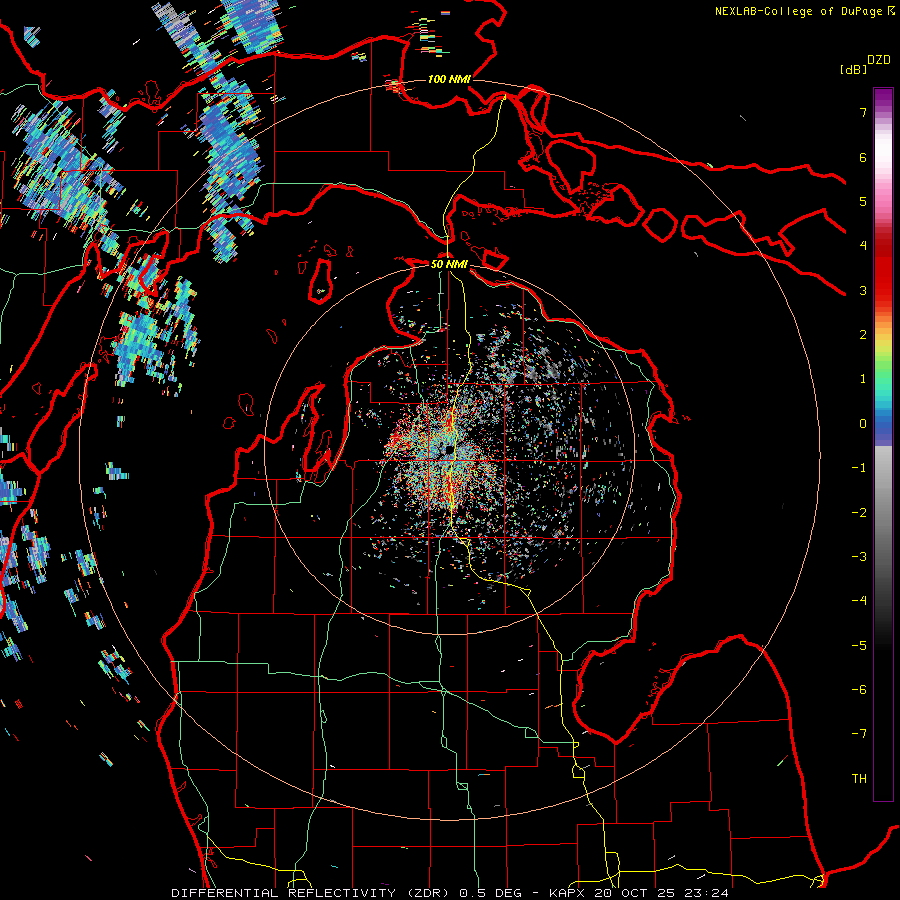This screenshot has width=900, height=900.
Task: Click the [dB] unit label
Action: tap(853, 69)
